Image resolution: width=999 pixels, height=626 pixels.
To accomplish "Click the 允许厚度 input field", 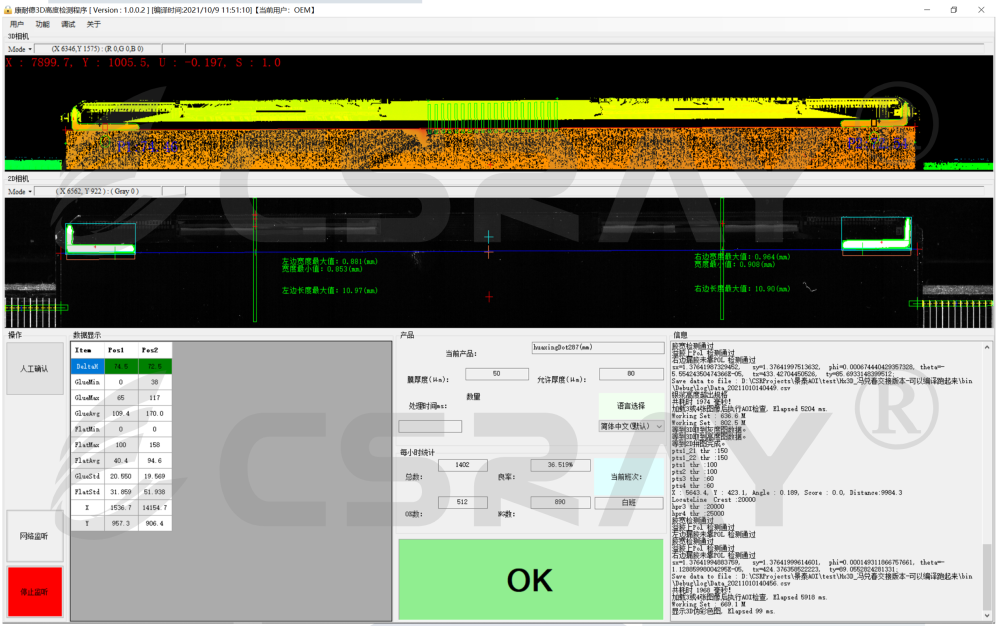I will pos(631,374).
